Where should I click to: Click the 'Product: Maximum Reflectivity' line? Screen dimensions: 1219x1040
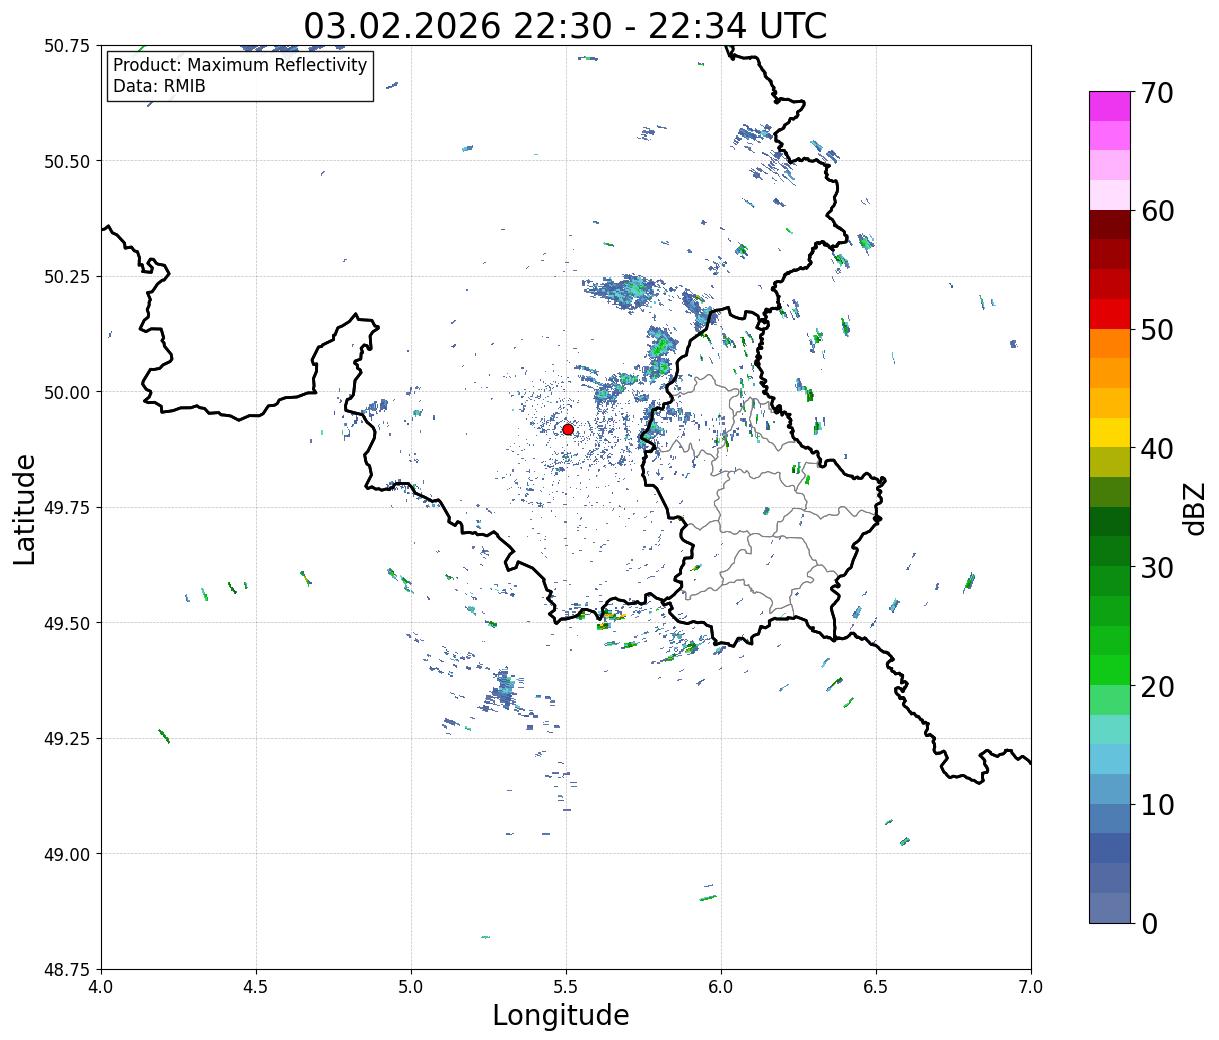tap(240, 65)
